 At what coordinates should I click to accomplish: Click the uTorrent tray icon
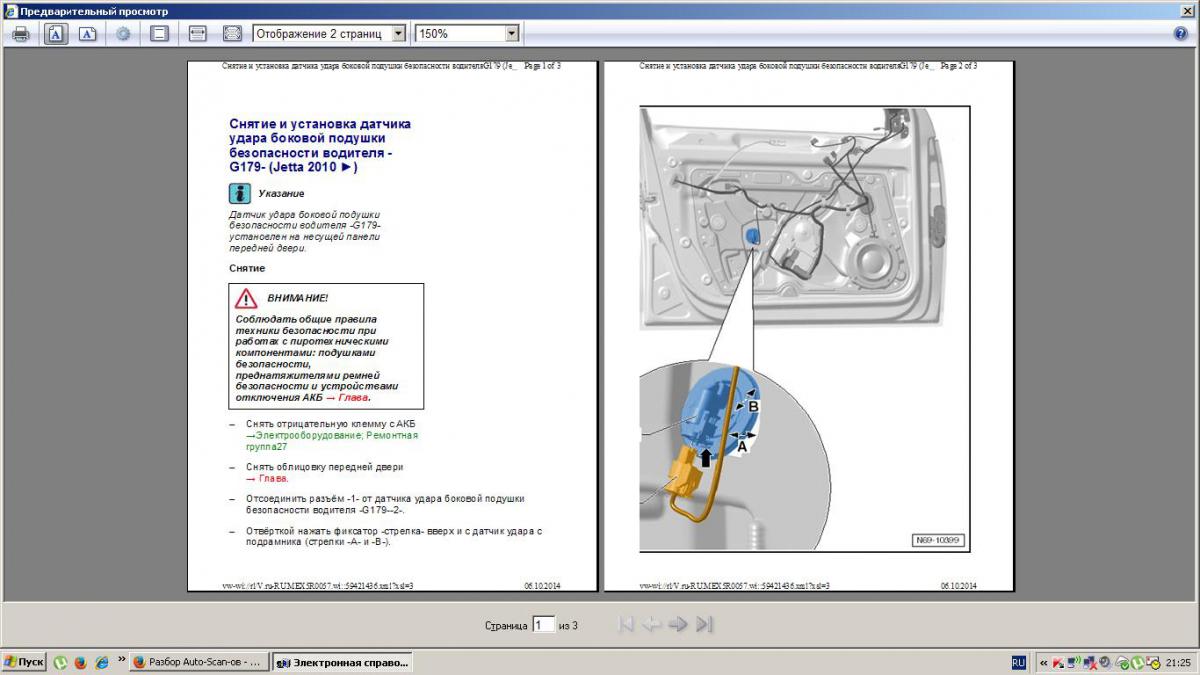[1137, 662]
